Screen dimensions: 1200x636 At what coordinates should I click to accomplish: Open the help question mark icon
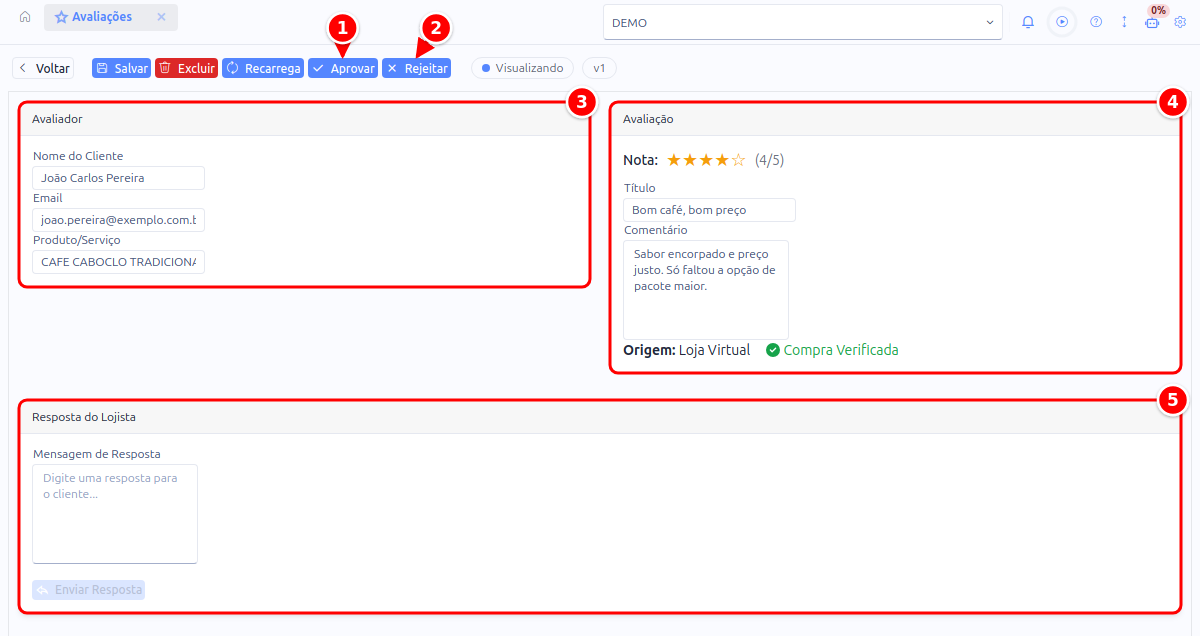pyautogui.click(x=1096, y=22)
